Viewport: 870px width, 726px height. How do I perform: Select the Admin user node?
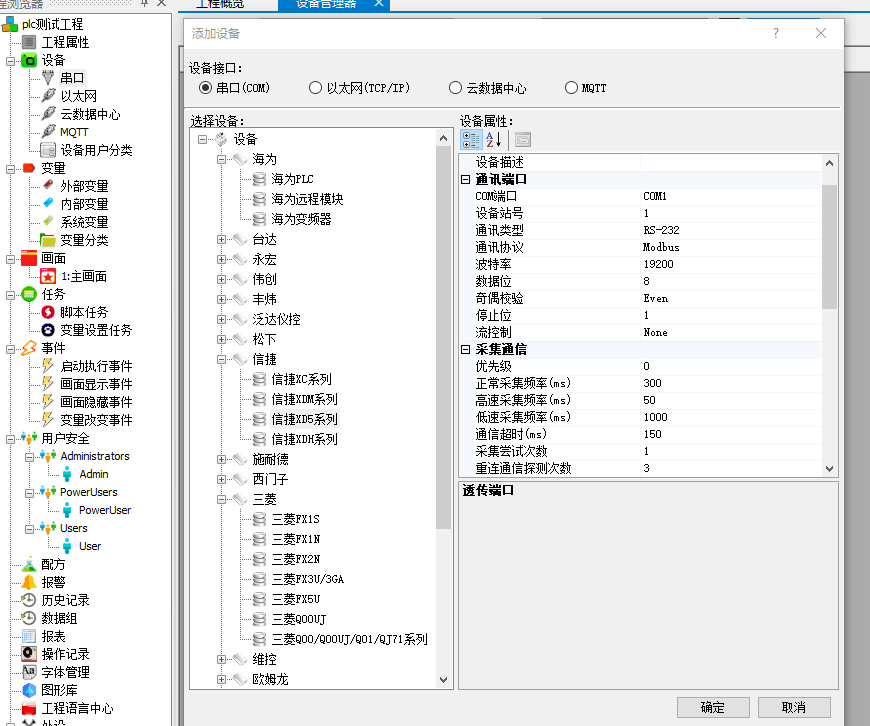pos(94,474)
